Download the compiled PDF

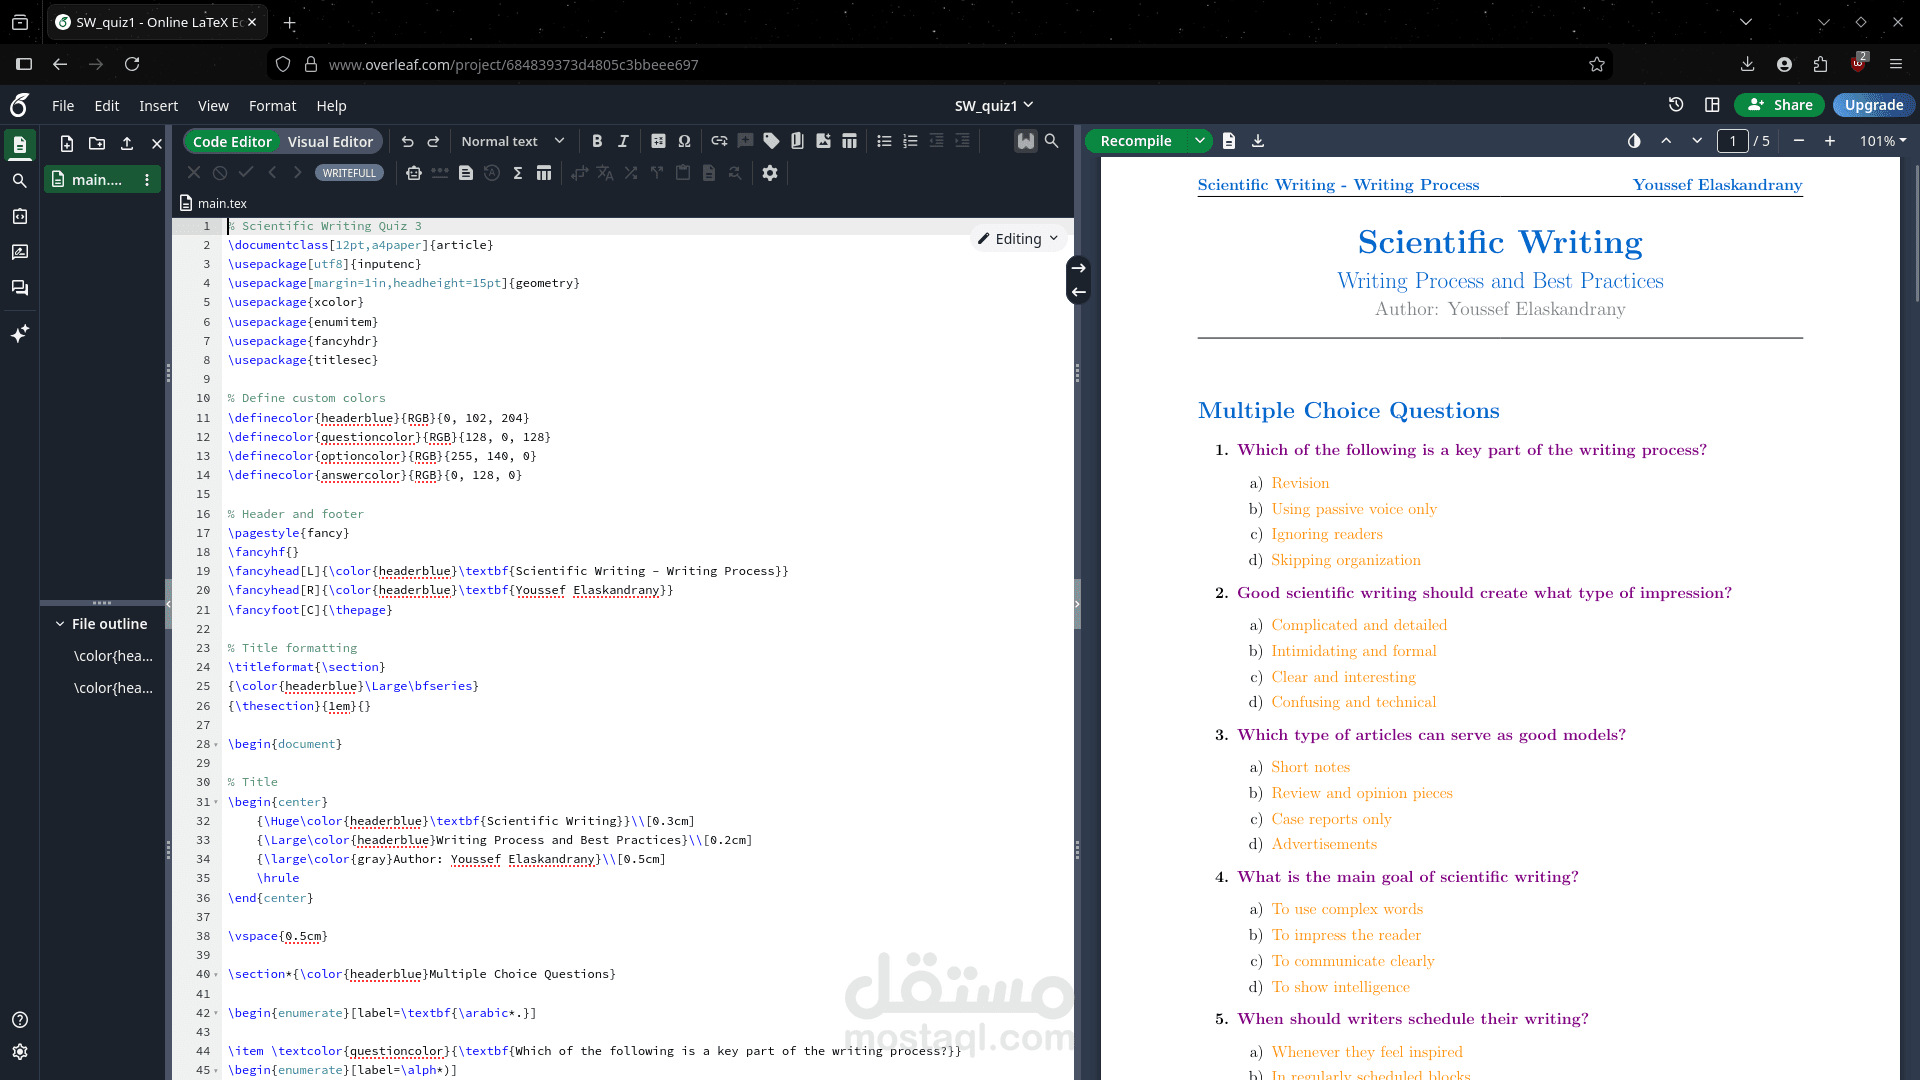(x=1257, y=141)
